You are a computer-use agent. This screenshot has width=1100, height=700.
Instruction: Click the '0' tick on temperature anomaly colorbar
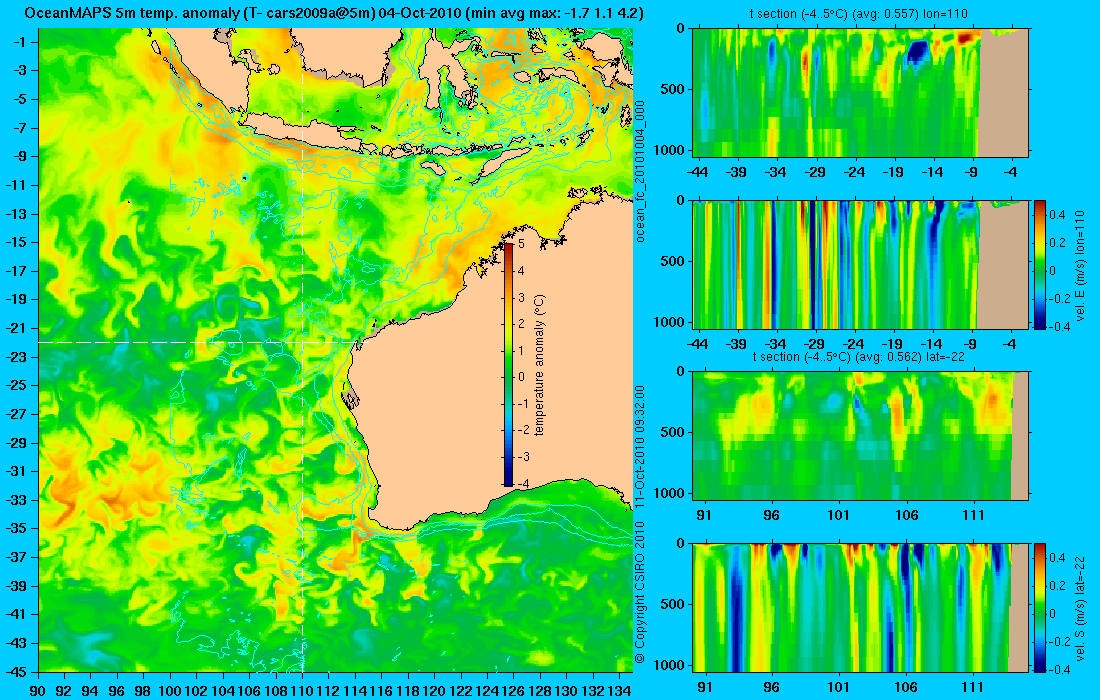[521, 377]
